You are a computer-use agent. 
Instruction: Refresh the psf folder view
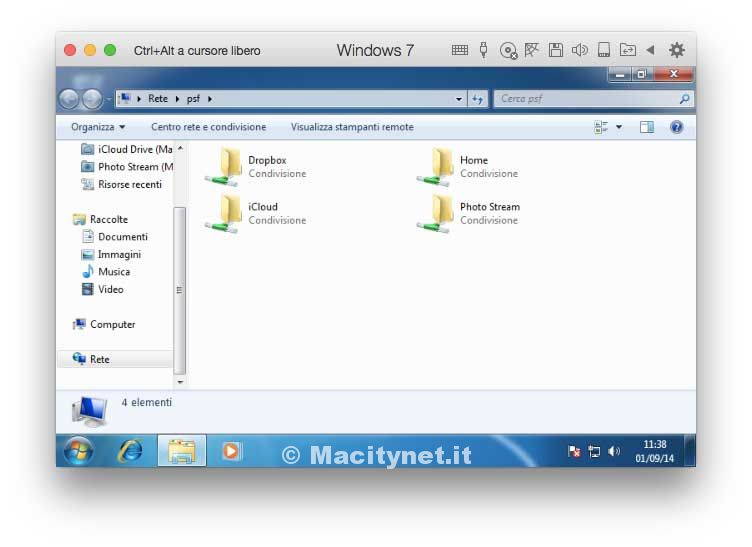[x=477, y=99]
